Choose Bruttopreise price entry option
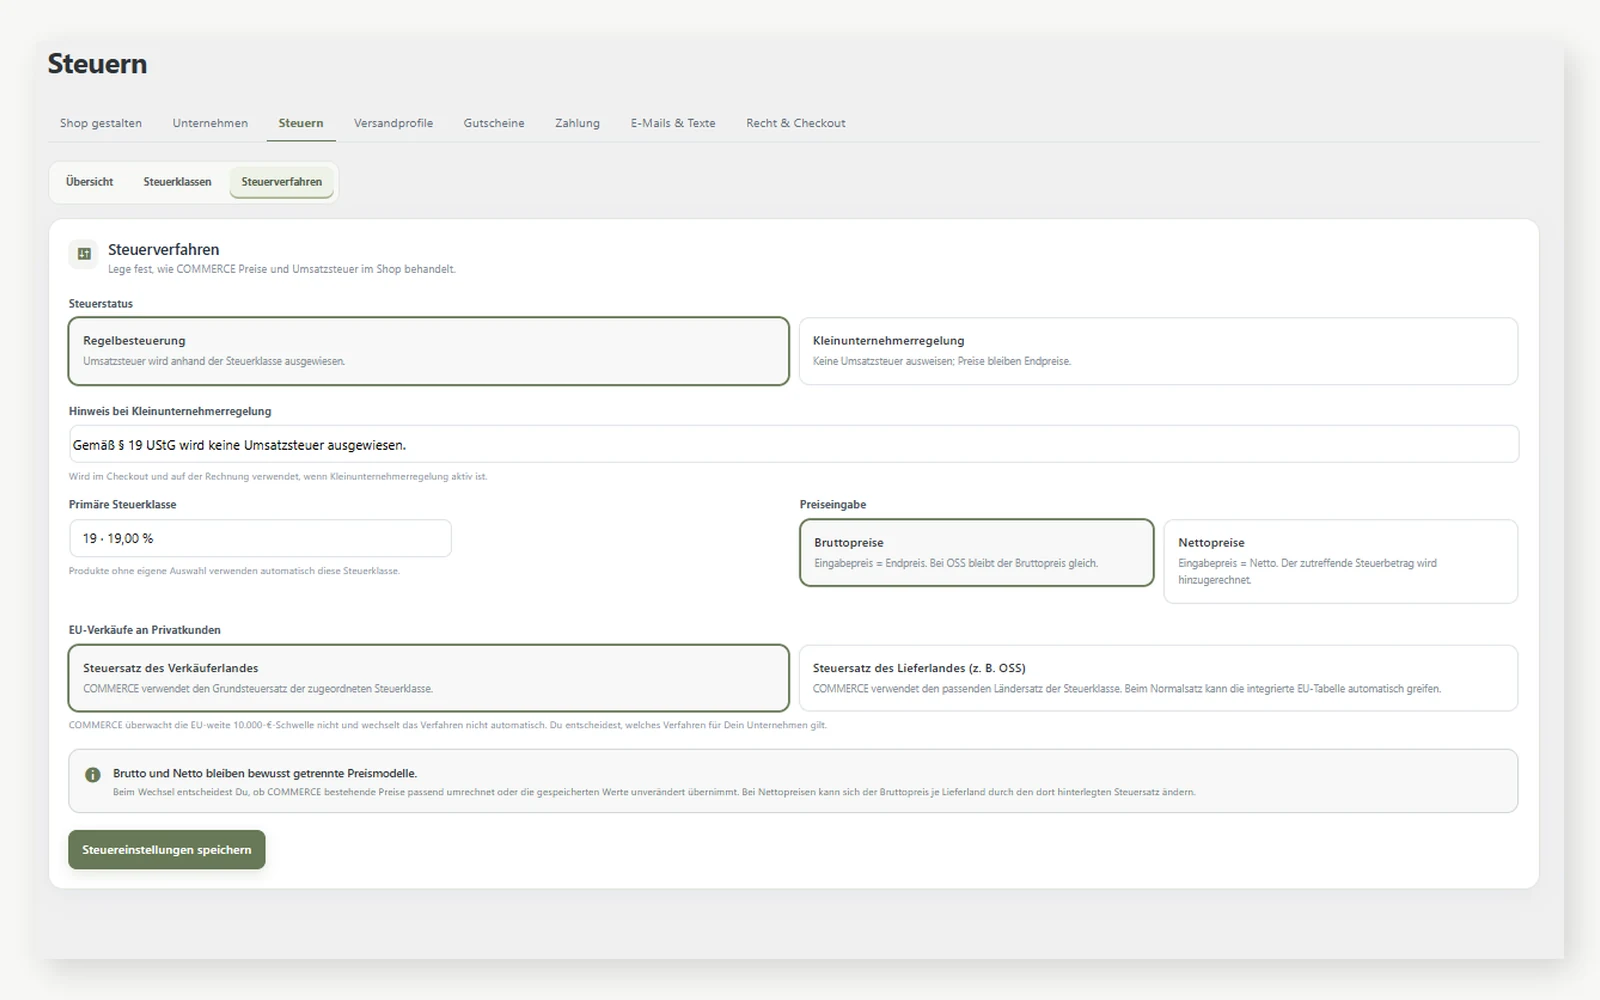 pyautogui.click(x=977, y=552)
